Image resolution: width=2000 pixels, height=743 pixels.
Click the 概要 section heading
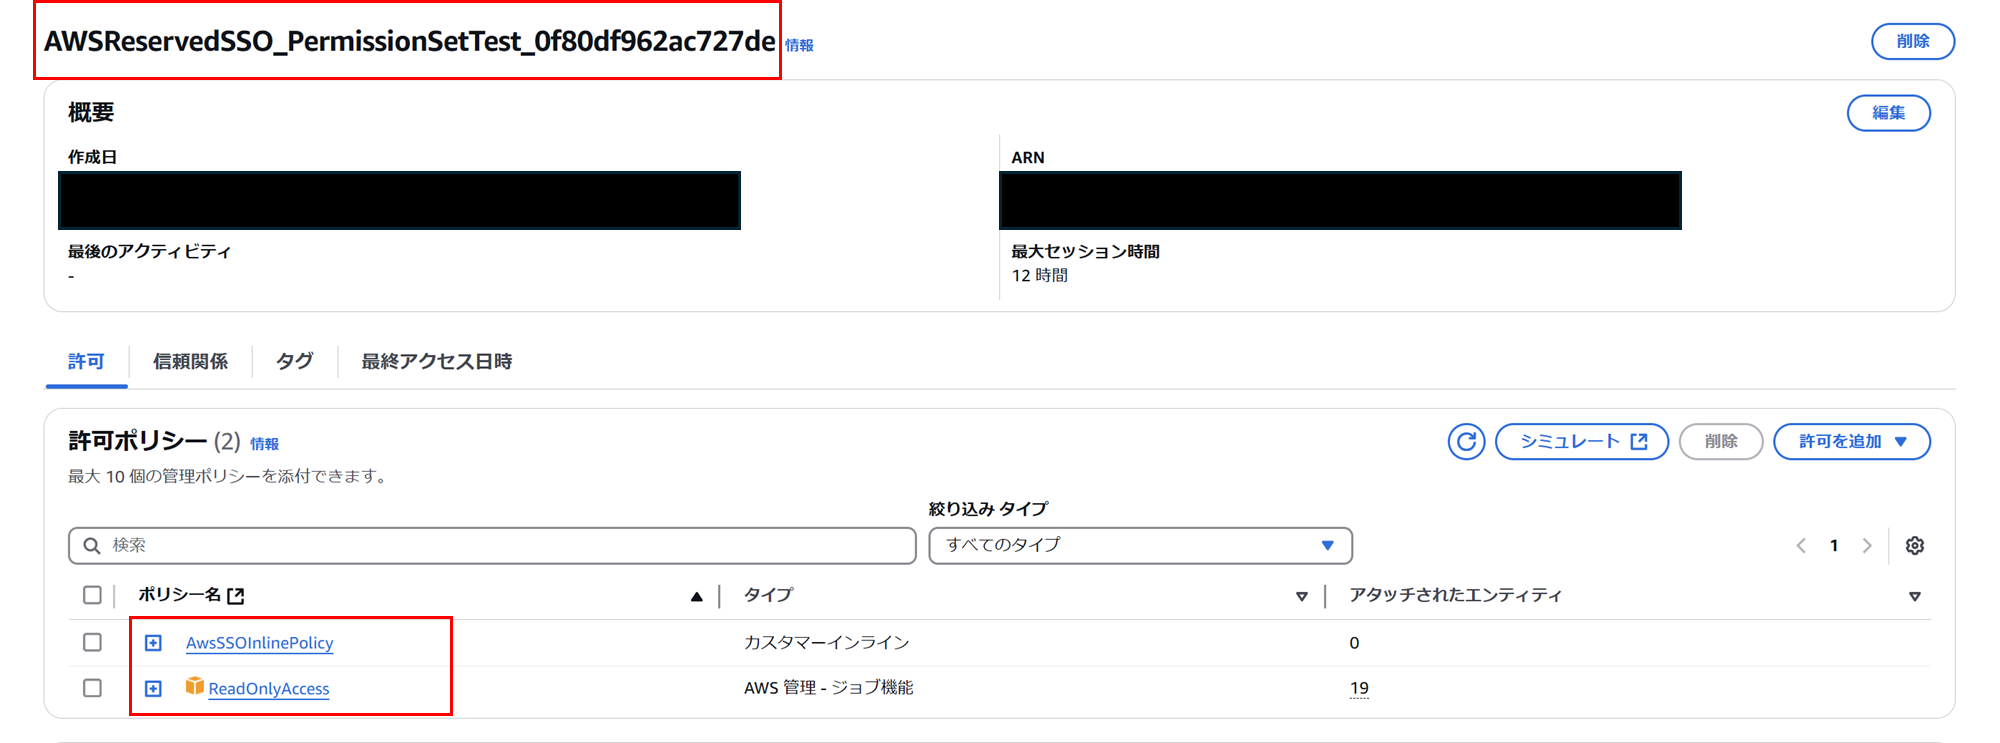point(91,112)
